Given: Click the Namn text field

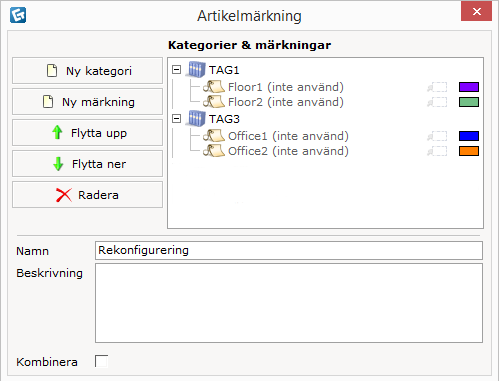Looking at the screenshot, I should click(289, 250).
